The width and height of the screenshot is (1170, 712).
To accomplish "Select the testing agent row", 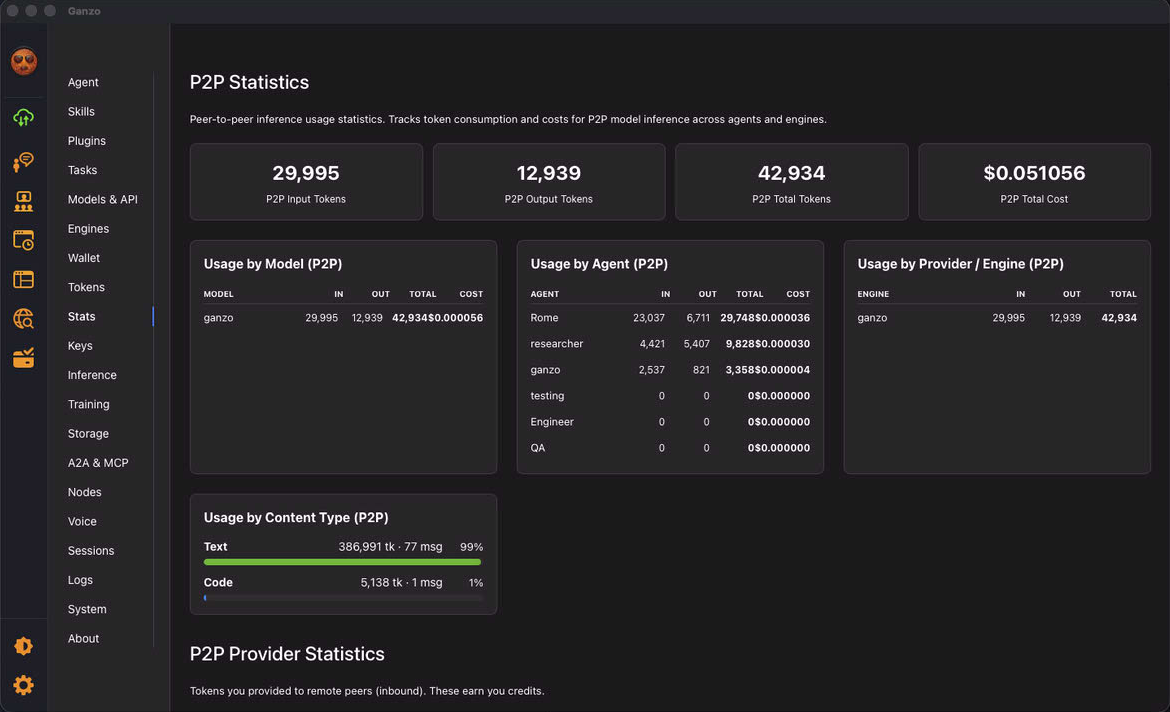I will 670,396.
